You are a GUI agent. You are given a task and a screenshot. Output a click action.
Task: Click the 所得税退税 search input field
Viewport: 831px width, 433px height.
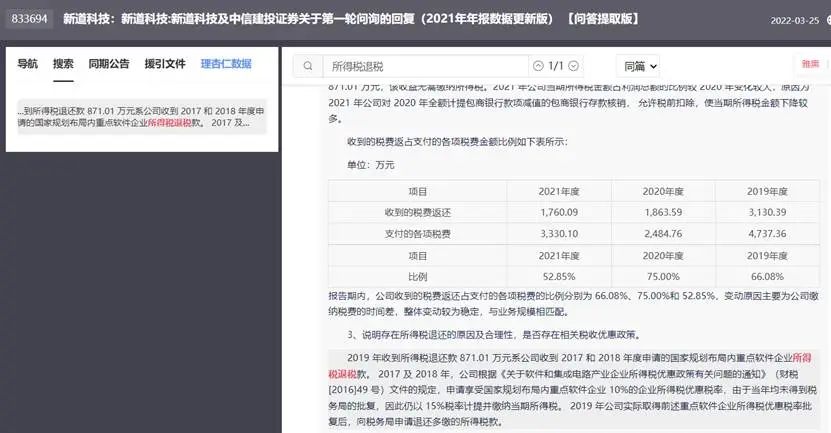(426, 66)
